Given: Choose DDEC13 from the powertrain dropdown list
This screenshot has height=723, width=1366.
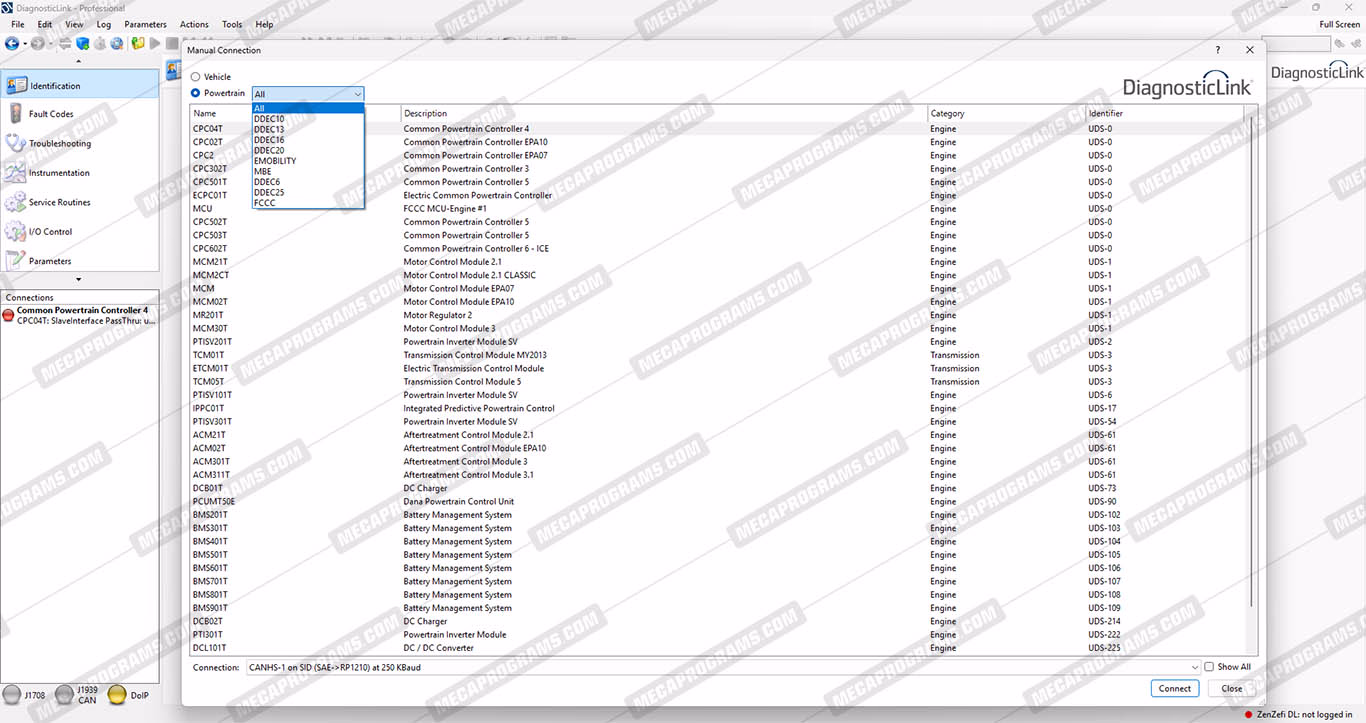Looking at the screenshot, I should tap(269, 130).
